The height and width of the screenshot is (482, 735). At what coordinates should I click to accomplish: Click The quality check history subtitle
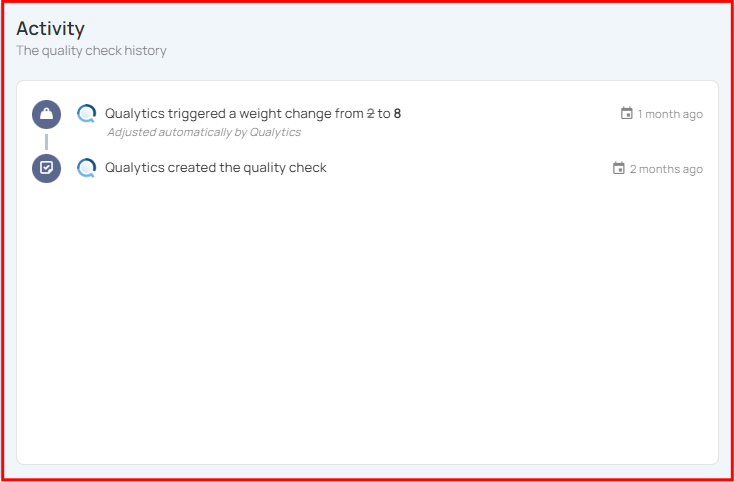click(x=91, y=51)
